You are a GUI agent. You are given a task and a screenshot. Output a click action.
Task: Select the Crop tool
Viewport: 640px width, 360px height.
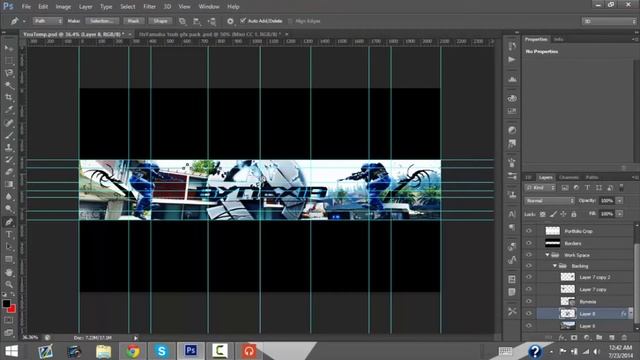tap(9, 98)
